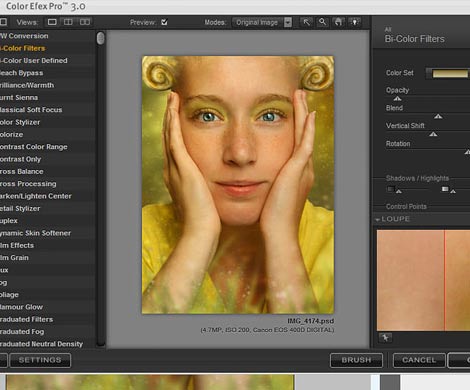Choose the arrow select tool
The width and height of the screenshot is (470, 390).
pyautogui.click(x=306, y=22)
